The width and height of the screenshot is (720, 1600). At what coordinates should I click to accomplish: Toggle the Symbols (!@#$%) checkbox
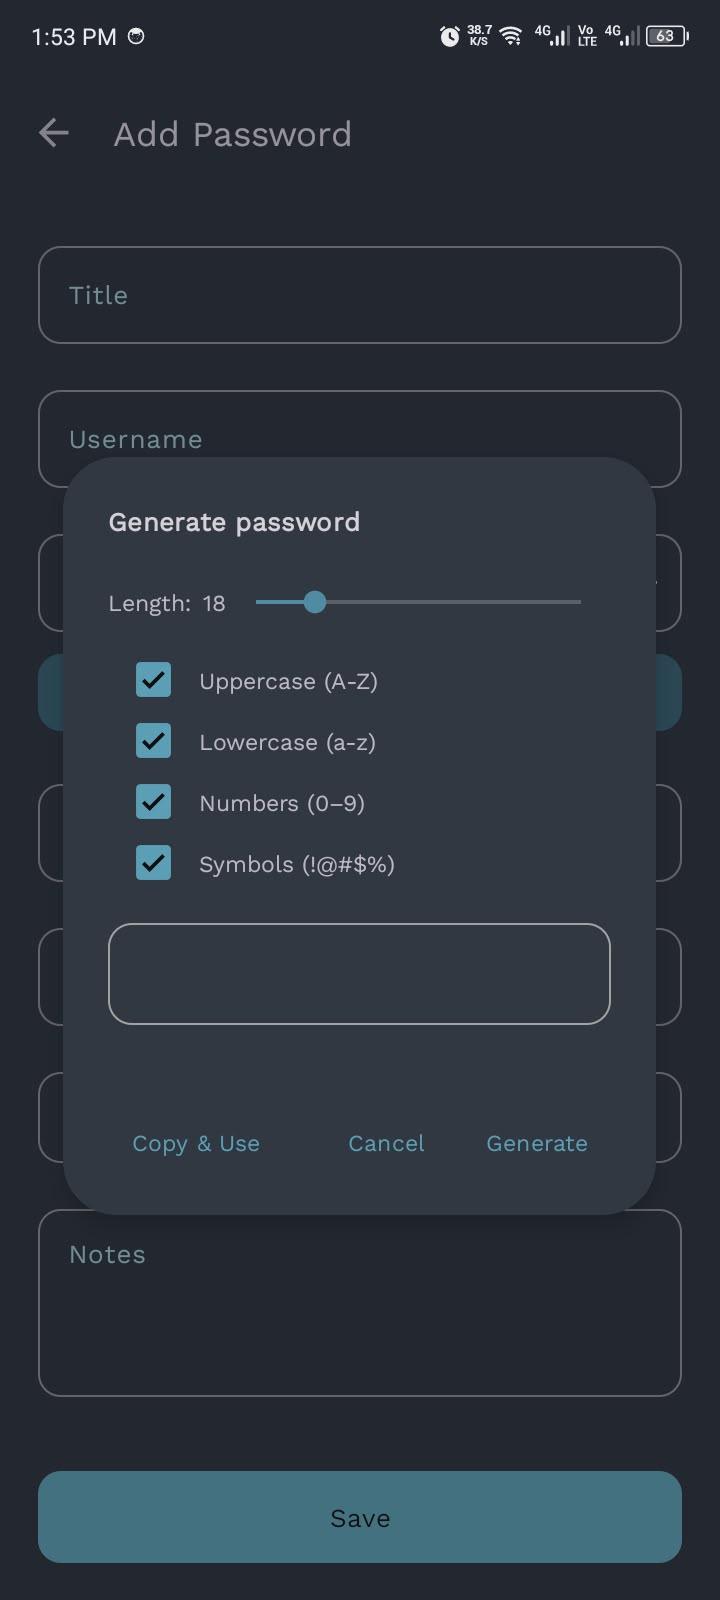154,864
